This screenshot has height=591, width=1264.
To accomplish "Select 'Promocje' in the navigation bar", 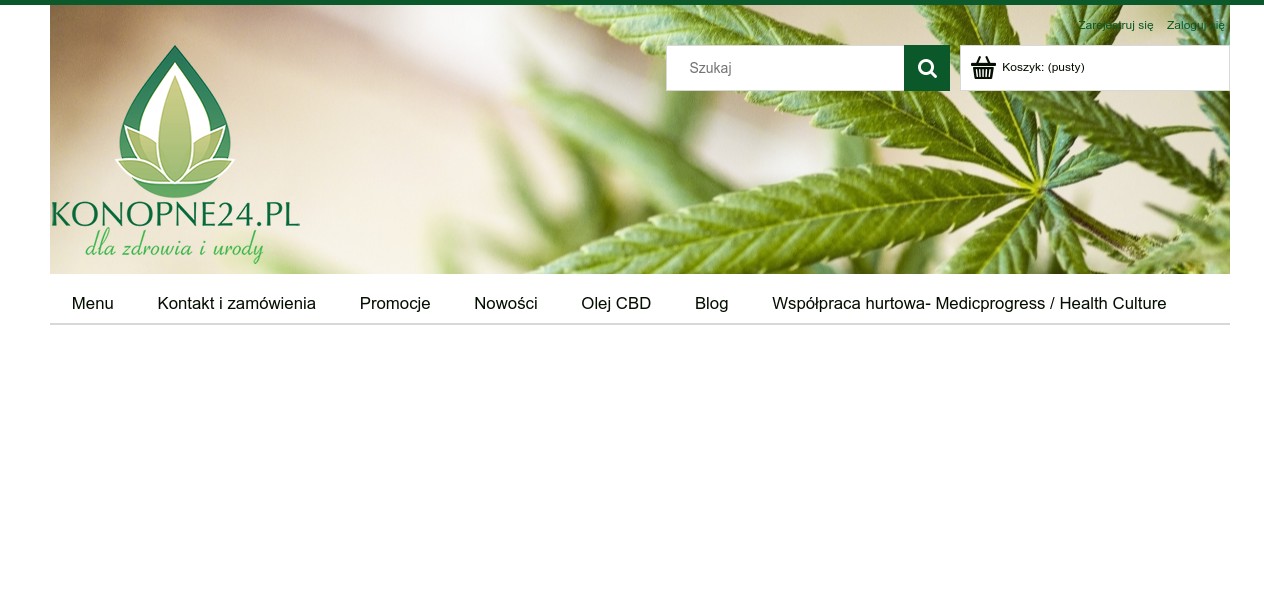I will tap(395, 303).
